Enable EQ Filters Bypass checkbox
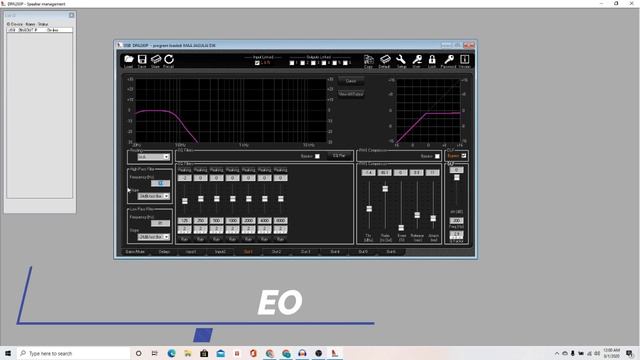The width and height of the screenshot is (640, 360). pos(317,156)
